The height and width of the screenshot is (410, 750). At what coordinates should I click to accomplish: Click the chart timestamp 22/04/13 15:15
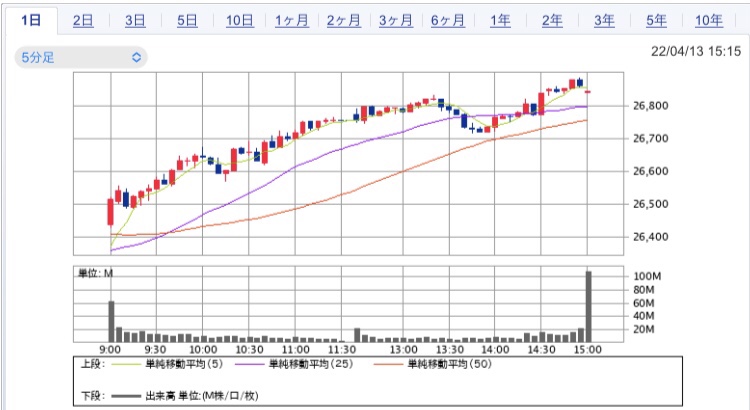click(x=696, y=51)
